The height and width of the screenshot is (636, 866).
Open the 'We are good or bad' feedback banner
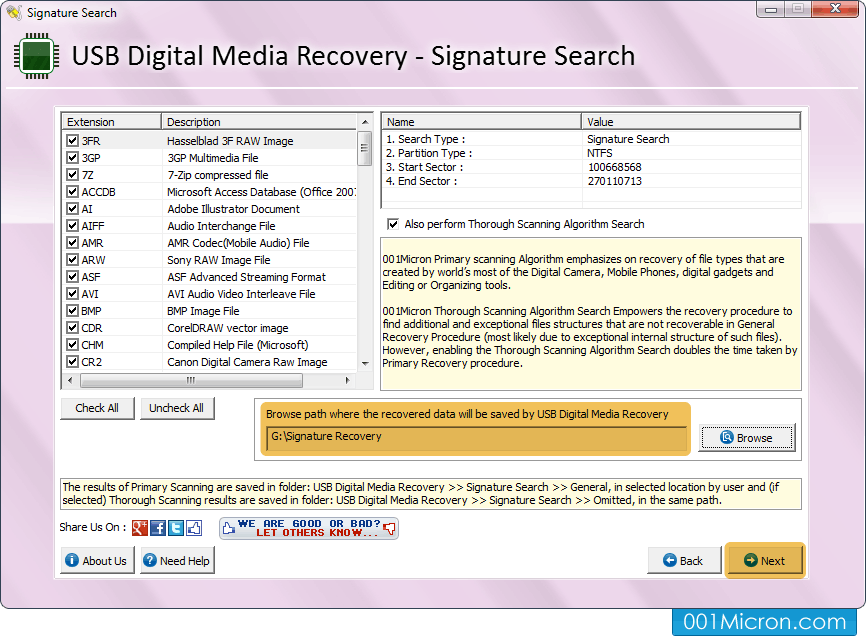[x=309, y=528]
